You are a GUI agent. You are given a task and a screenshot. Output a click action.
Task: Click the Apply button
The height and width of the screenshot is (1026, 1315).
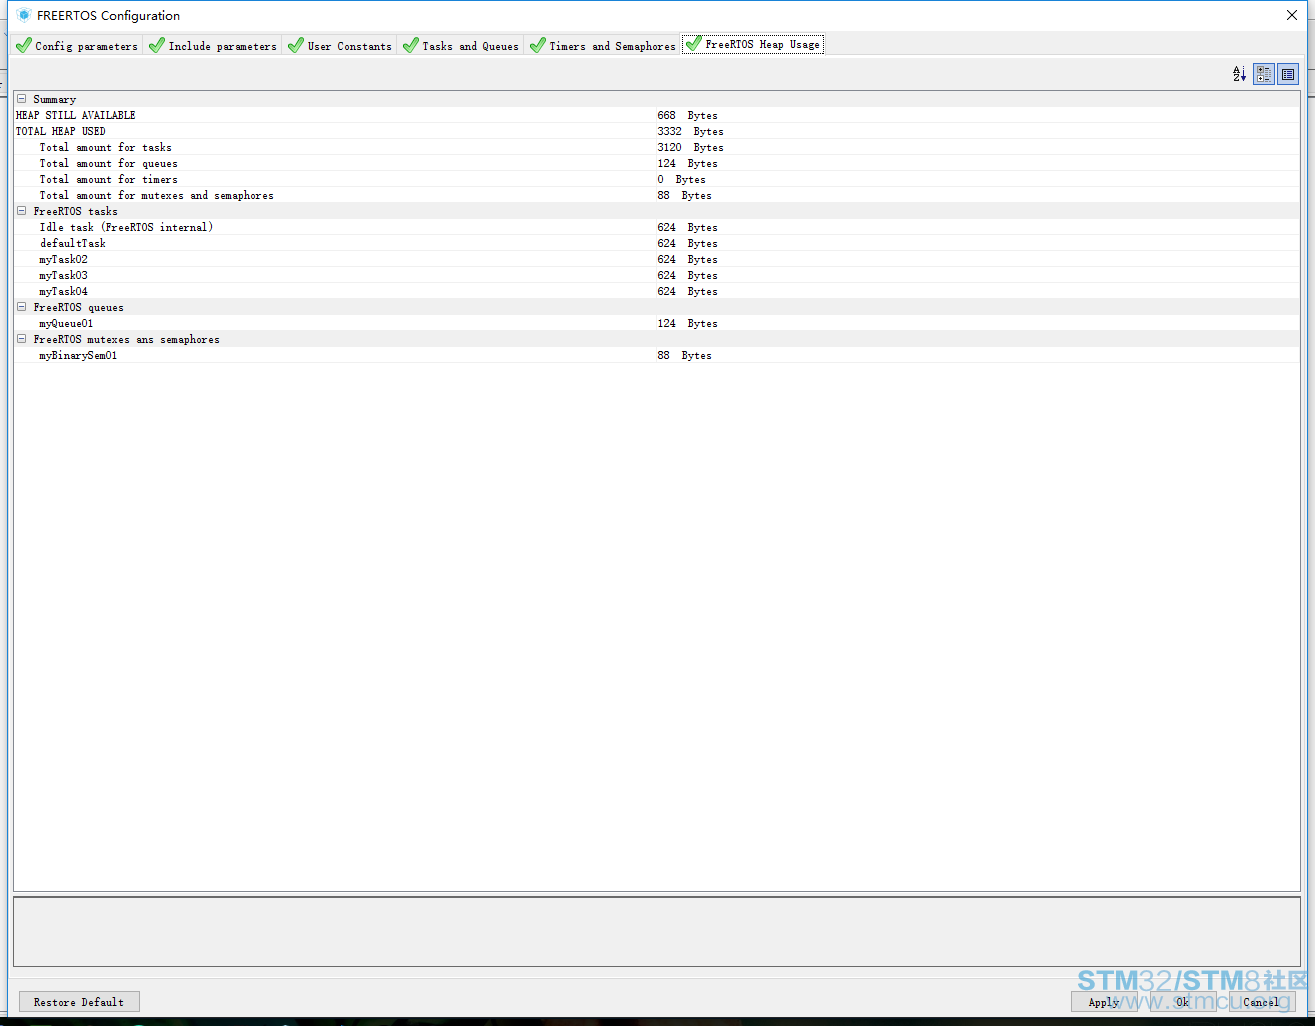tap(1104, 1002)
